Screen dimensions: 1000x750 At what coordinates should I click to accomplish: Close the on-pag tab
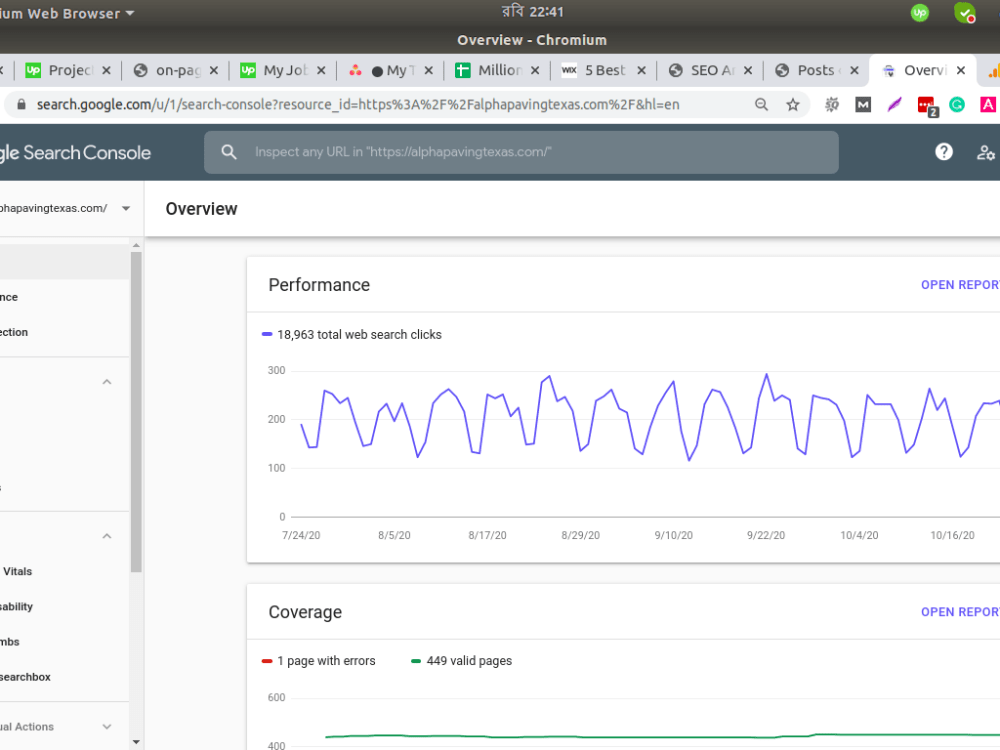click(x=214, y=70)
